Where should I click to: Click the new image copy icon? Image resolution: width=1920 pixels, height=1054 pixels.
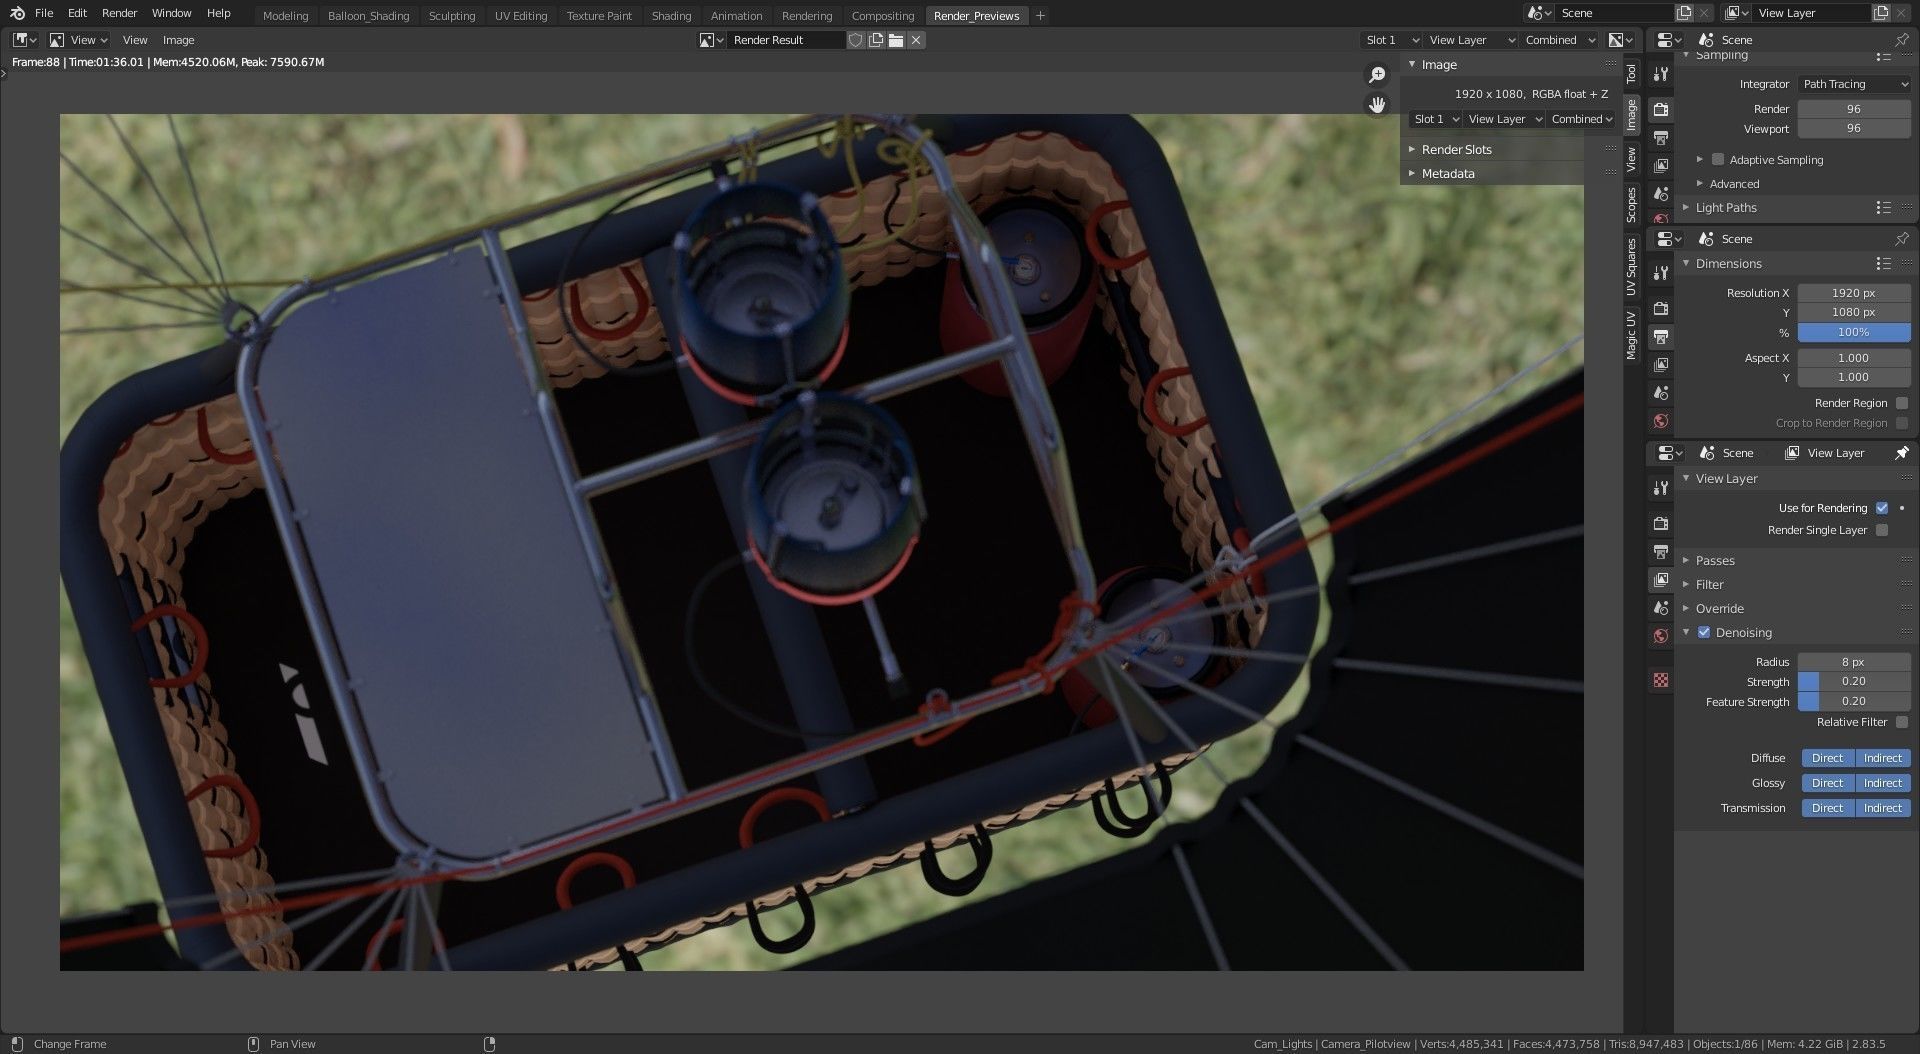point(876,40)
